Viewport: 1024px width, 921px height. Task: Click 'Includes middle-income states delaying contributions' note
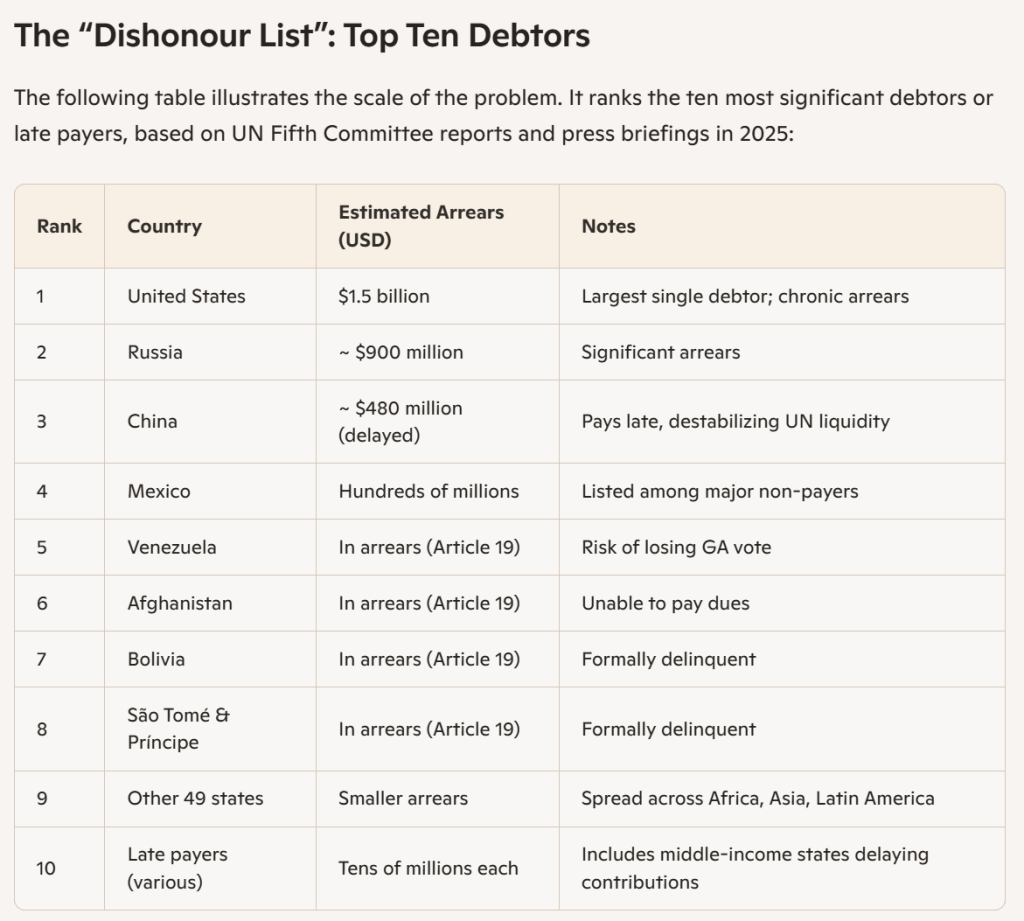coord(755,869)
